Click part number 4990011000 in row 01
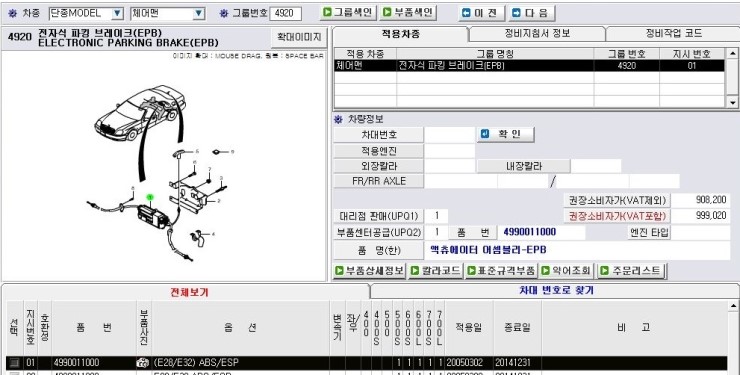The width and height of the screenshot is (740, 375). pyautogui.click(x=76, y=363)
